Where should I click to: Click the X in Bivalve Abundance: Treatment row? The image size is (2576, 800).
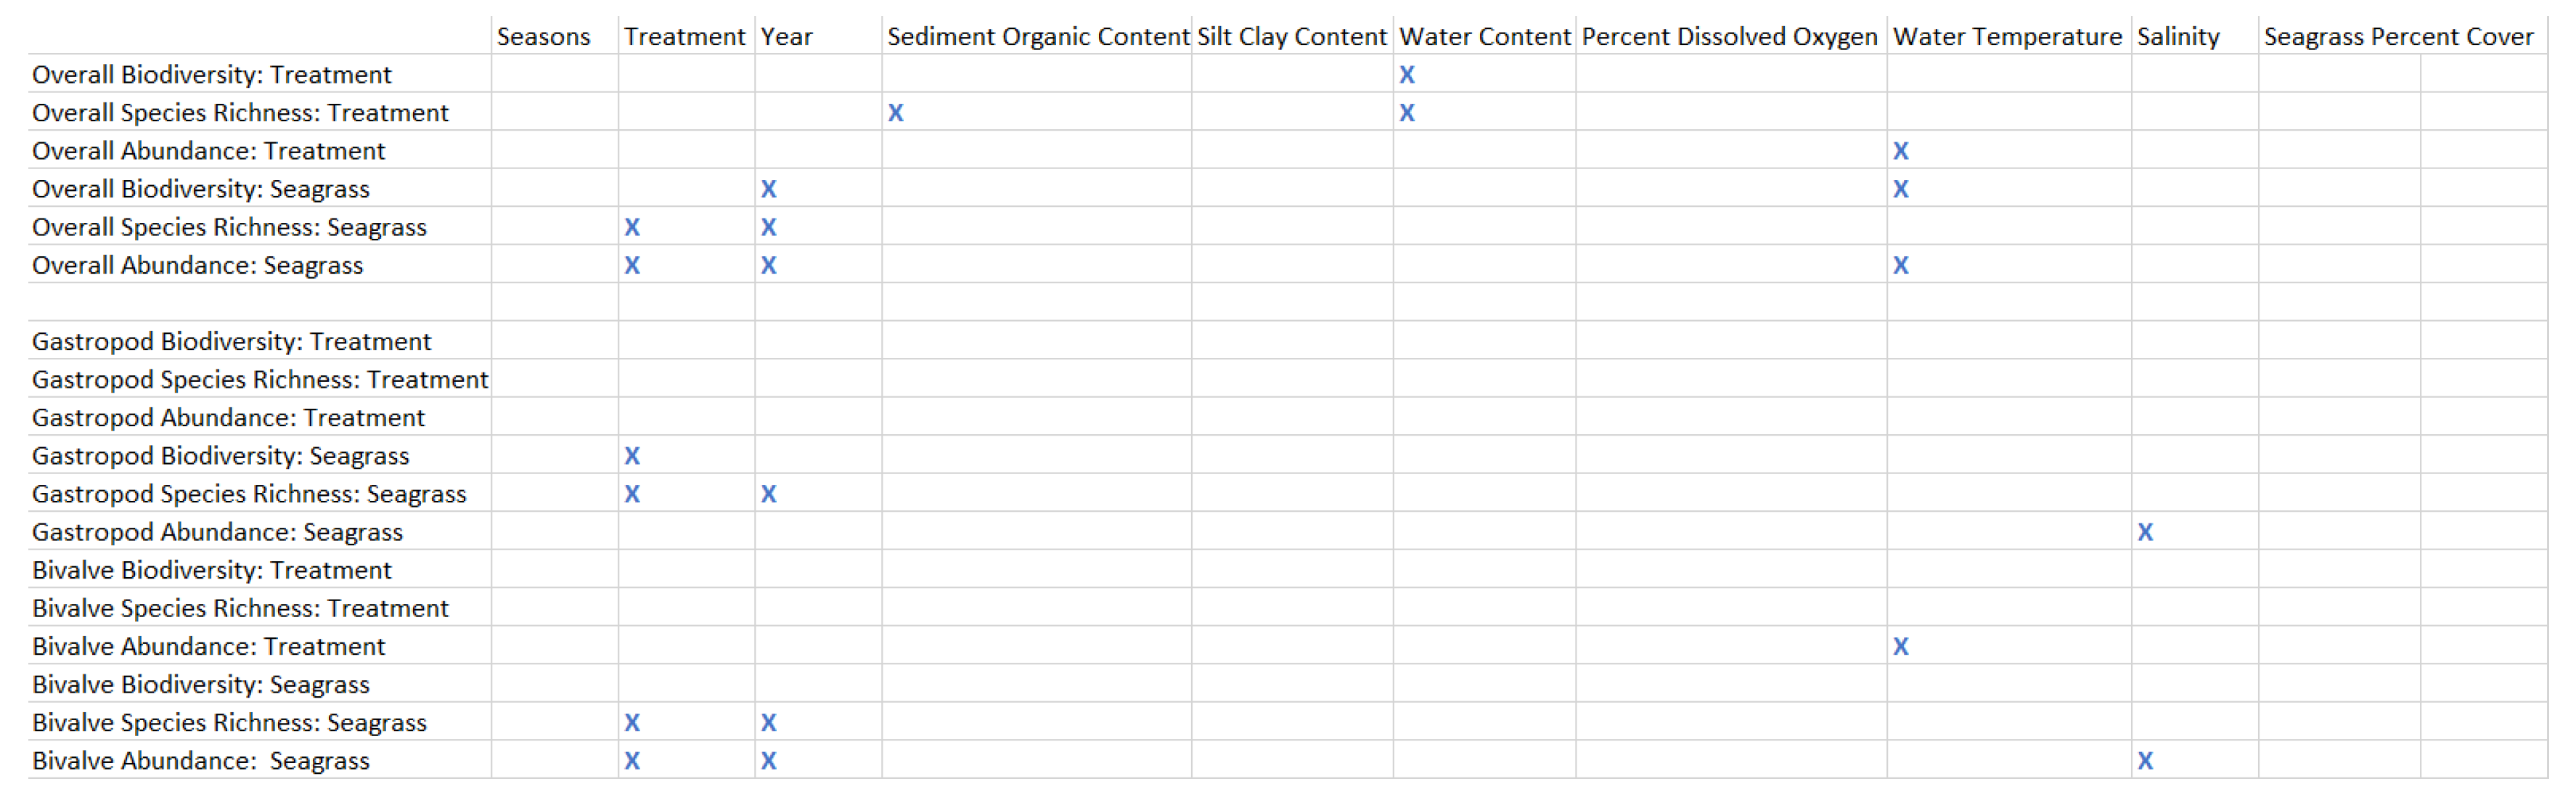[1900, 647]
